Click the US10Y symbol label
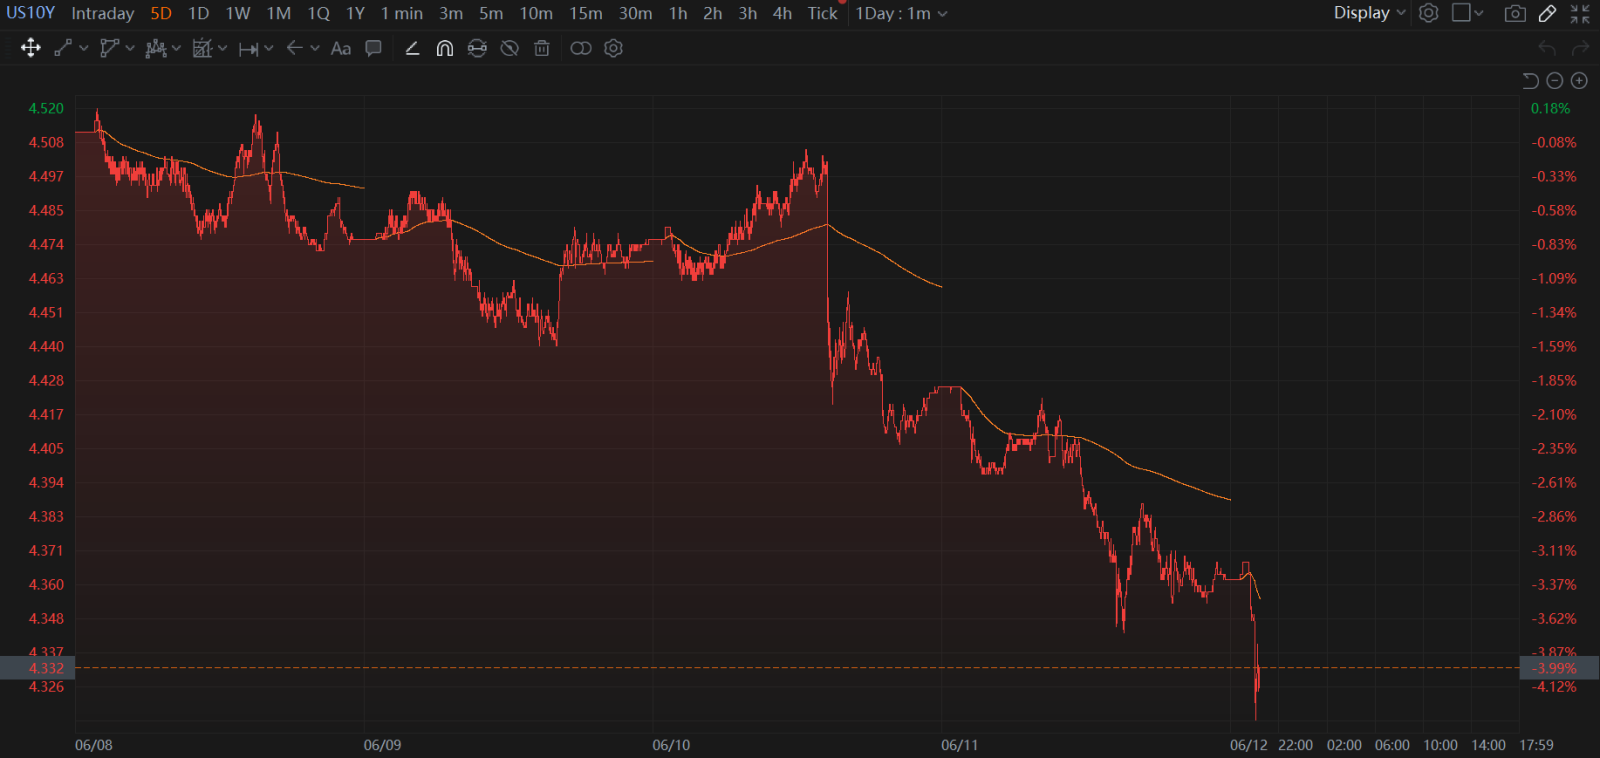The width and height of the screenshot is (1600, 758). (x=30, y=13)
